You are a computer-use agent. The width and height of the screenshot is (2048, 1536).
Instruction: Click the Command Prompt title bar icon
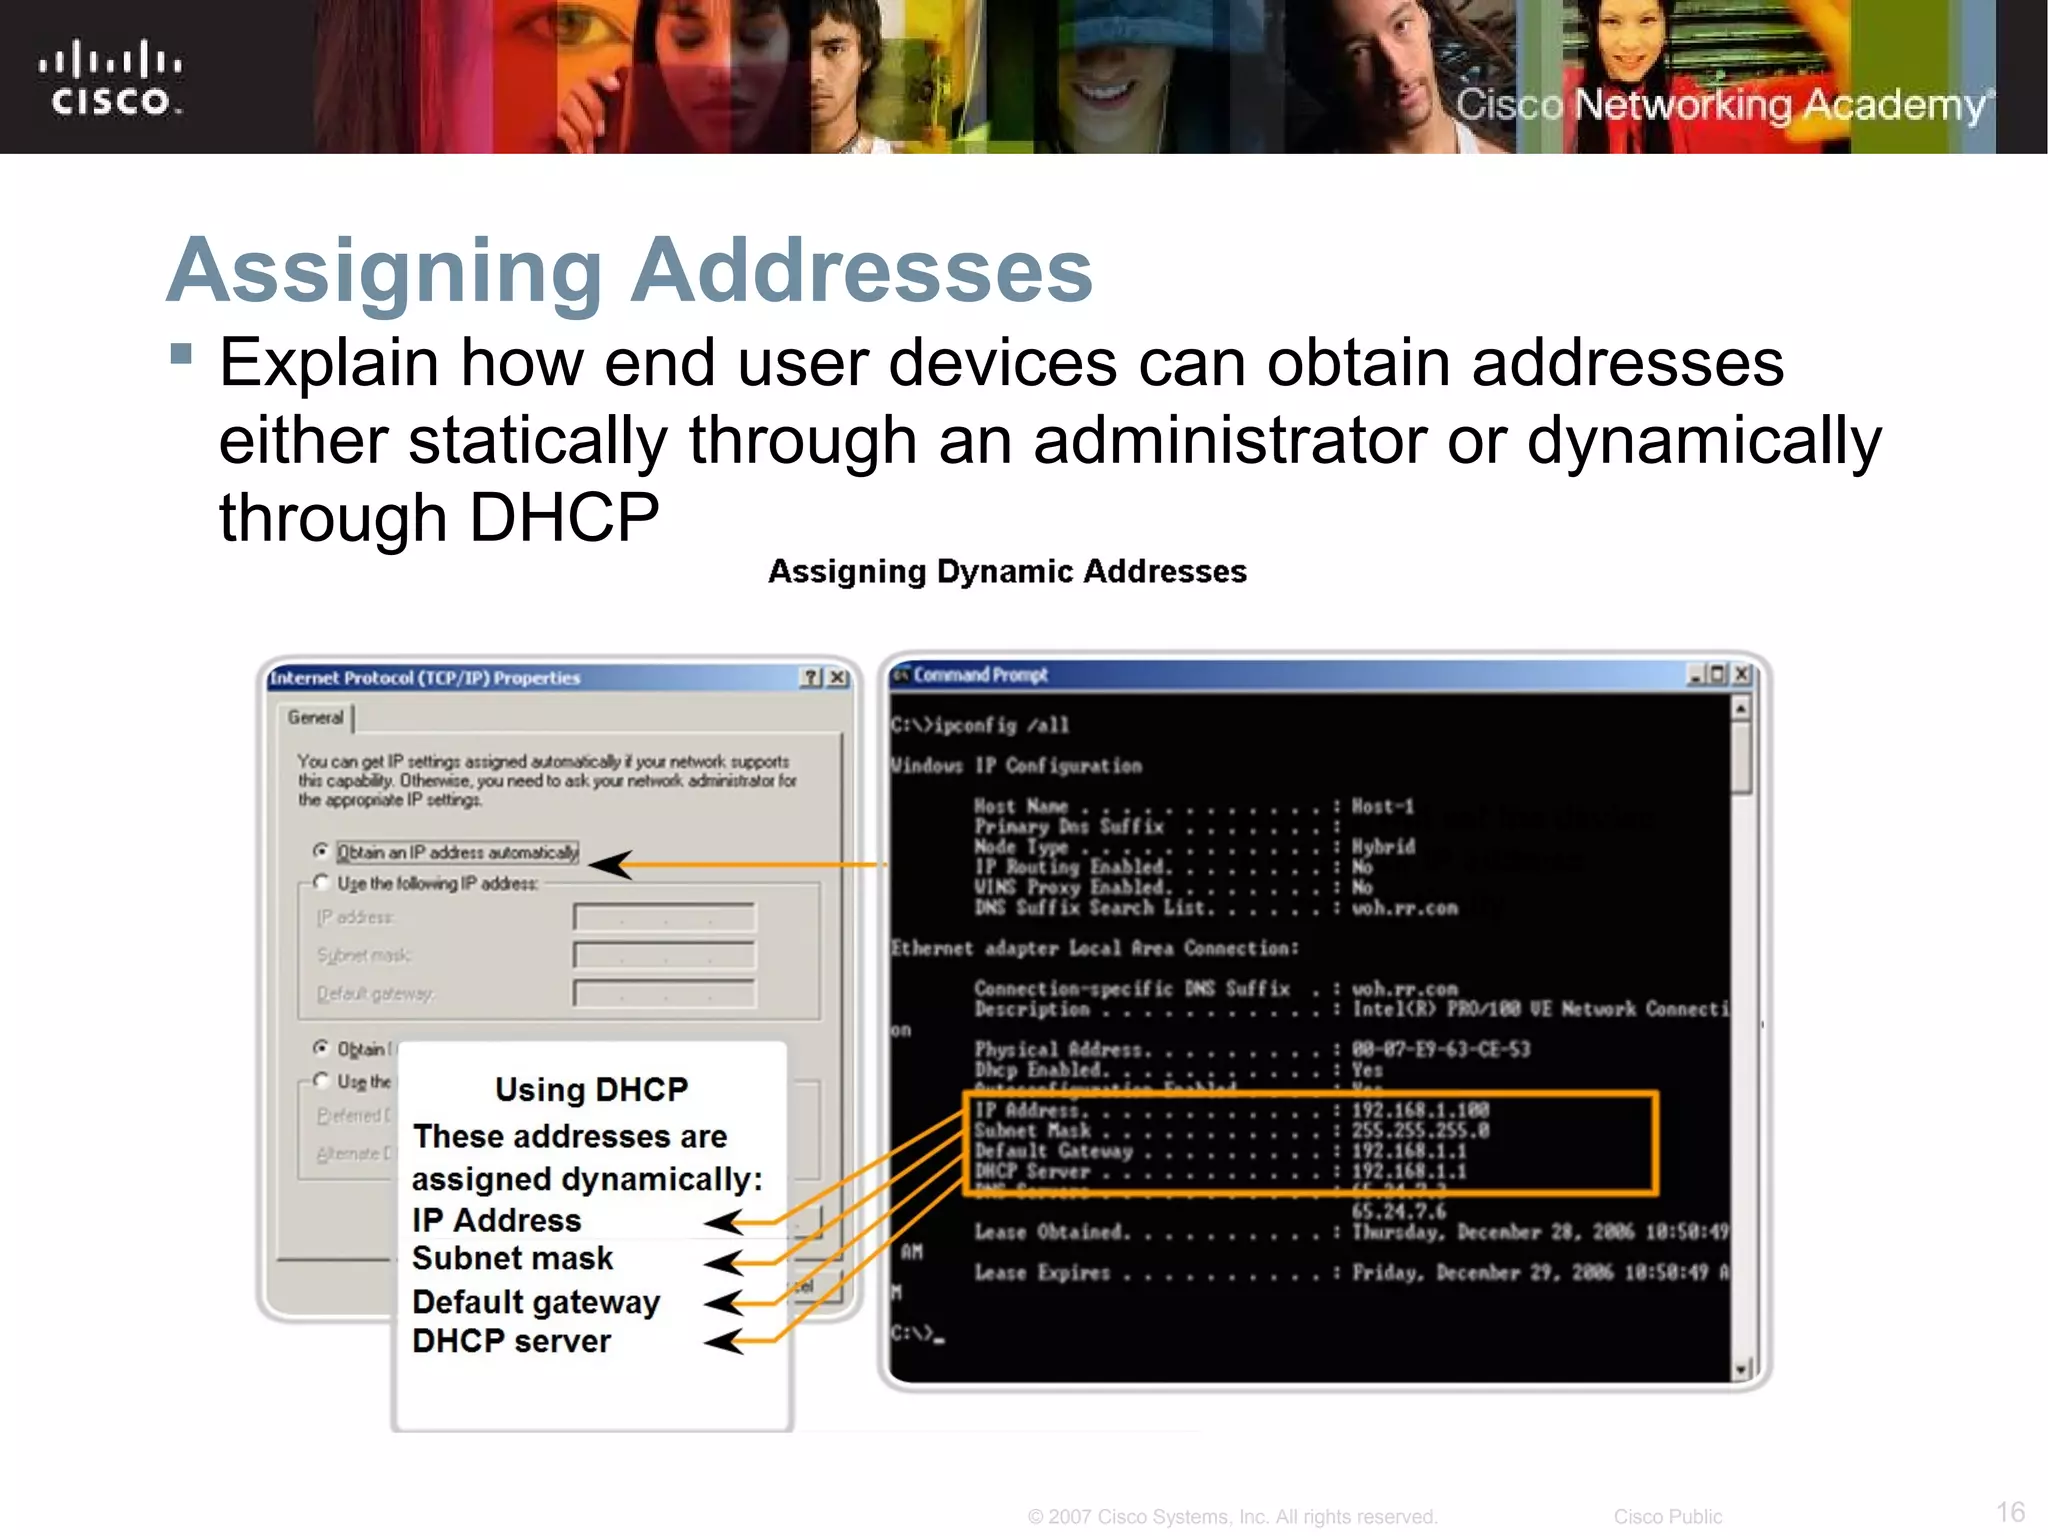pos(901,675)
